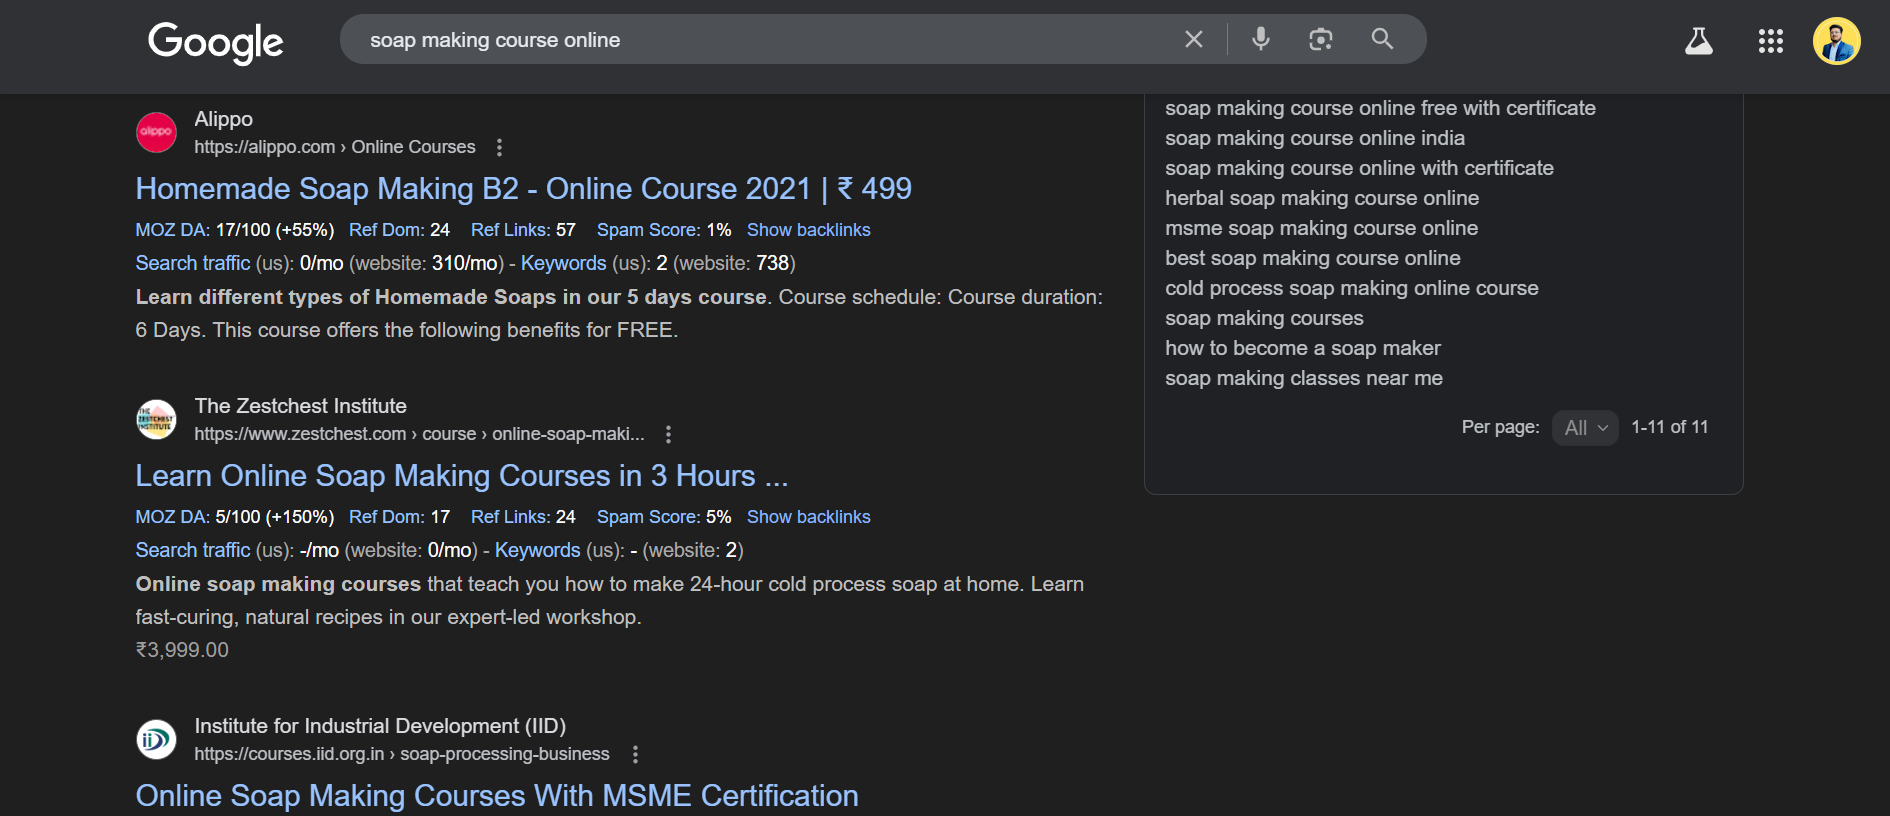The image size is (1890, 816).
Task: Open Homemade Soap Making B2 result
Action: tap(523, 189)
